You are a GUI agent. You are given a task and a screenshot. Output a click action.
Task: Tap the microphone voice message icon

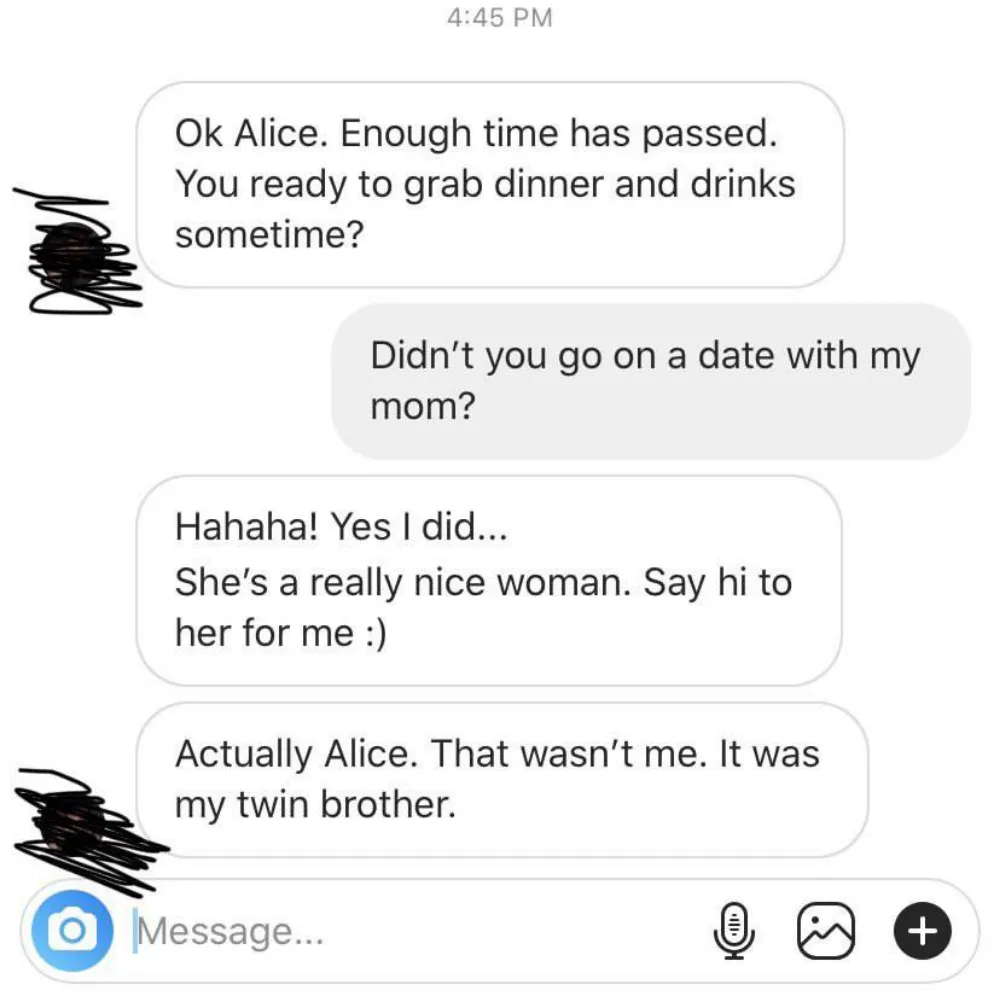tap(733, 931)
